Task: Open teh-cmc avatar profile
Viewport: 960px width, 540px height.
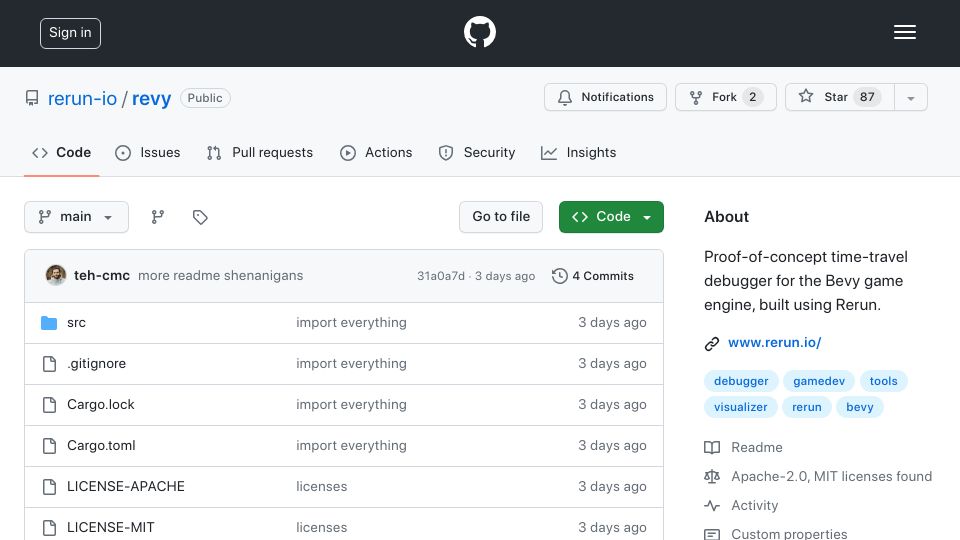Action: pos(56,276)
